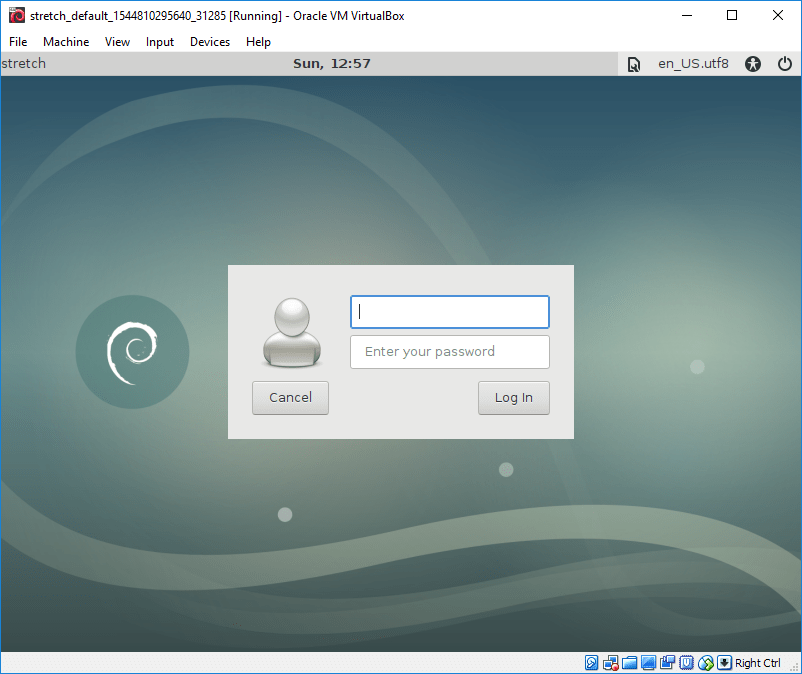
Task: Click the shared folders status icon
Action: pos(629,662)
